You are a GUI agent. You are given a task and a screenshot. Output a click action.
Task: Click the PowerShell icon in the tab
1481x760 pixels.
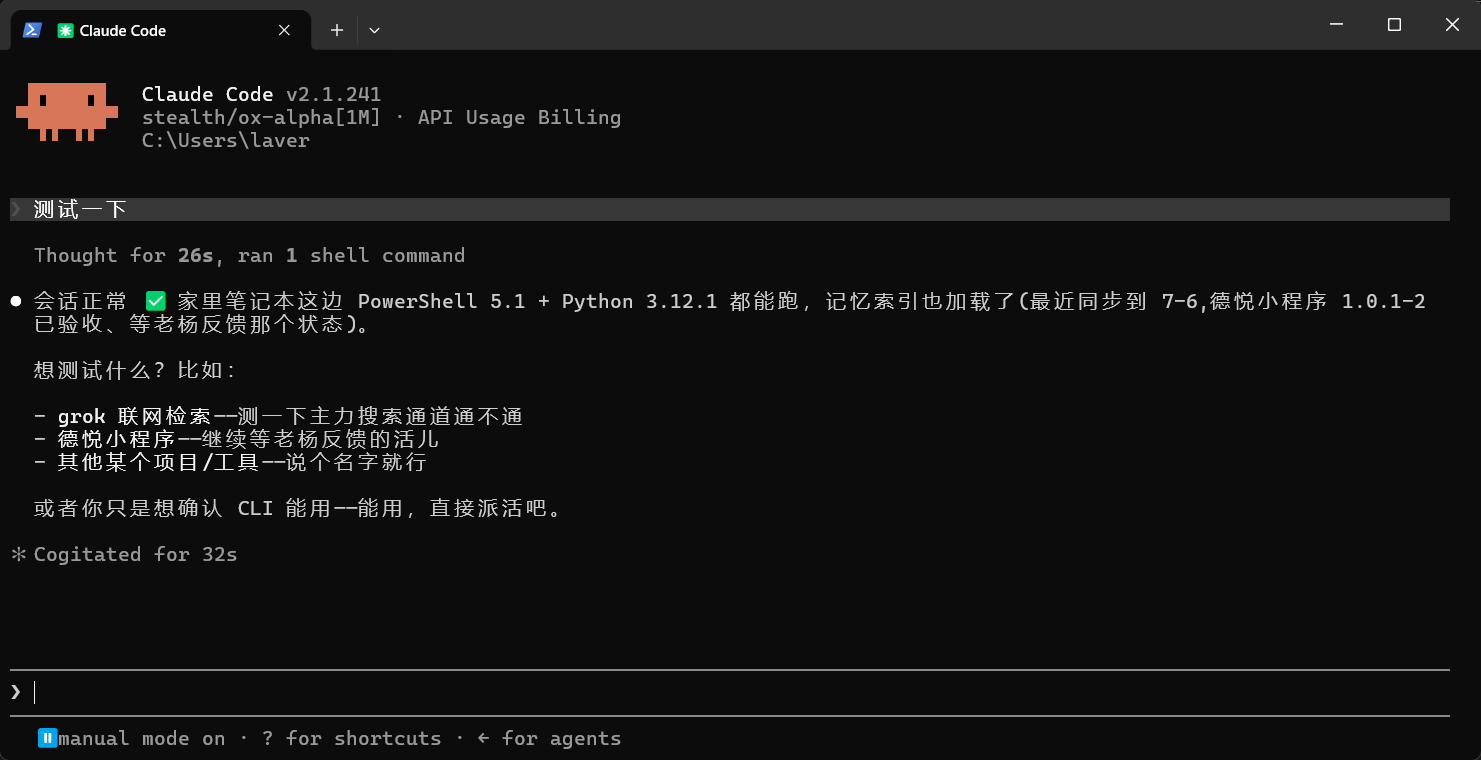(32, 30)
